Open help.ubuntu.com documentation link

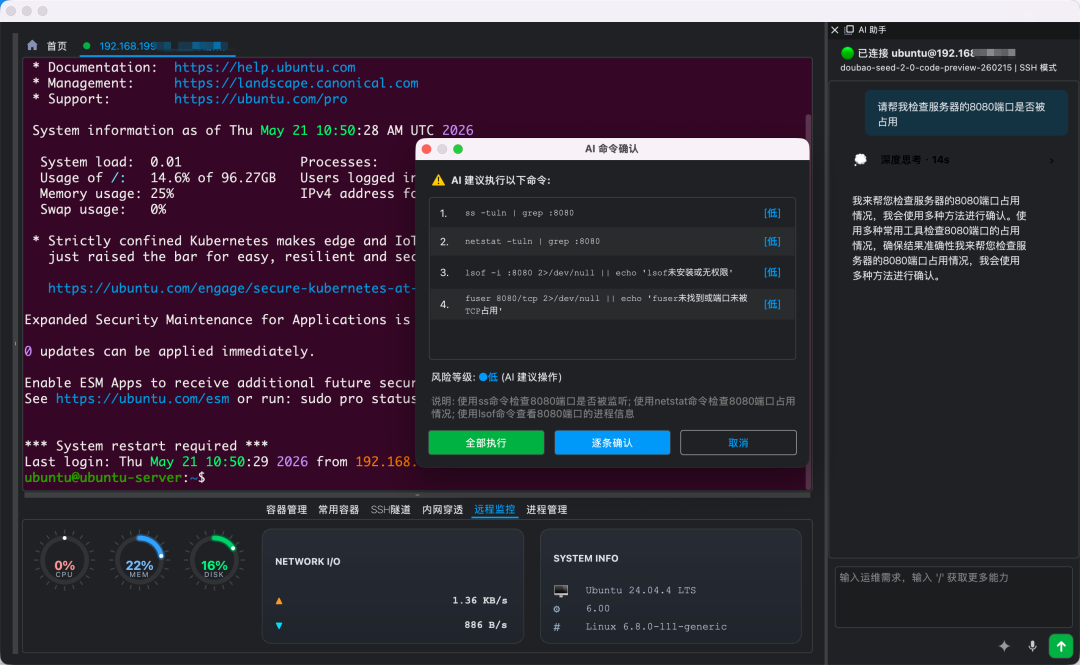click(264, 67)
